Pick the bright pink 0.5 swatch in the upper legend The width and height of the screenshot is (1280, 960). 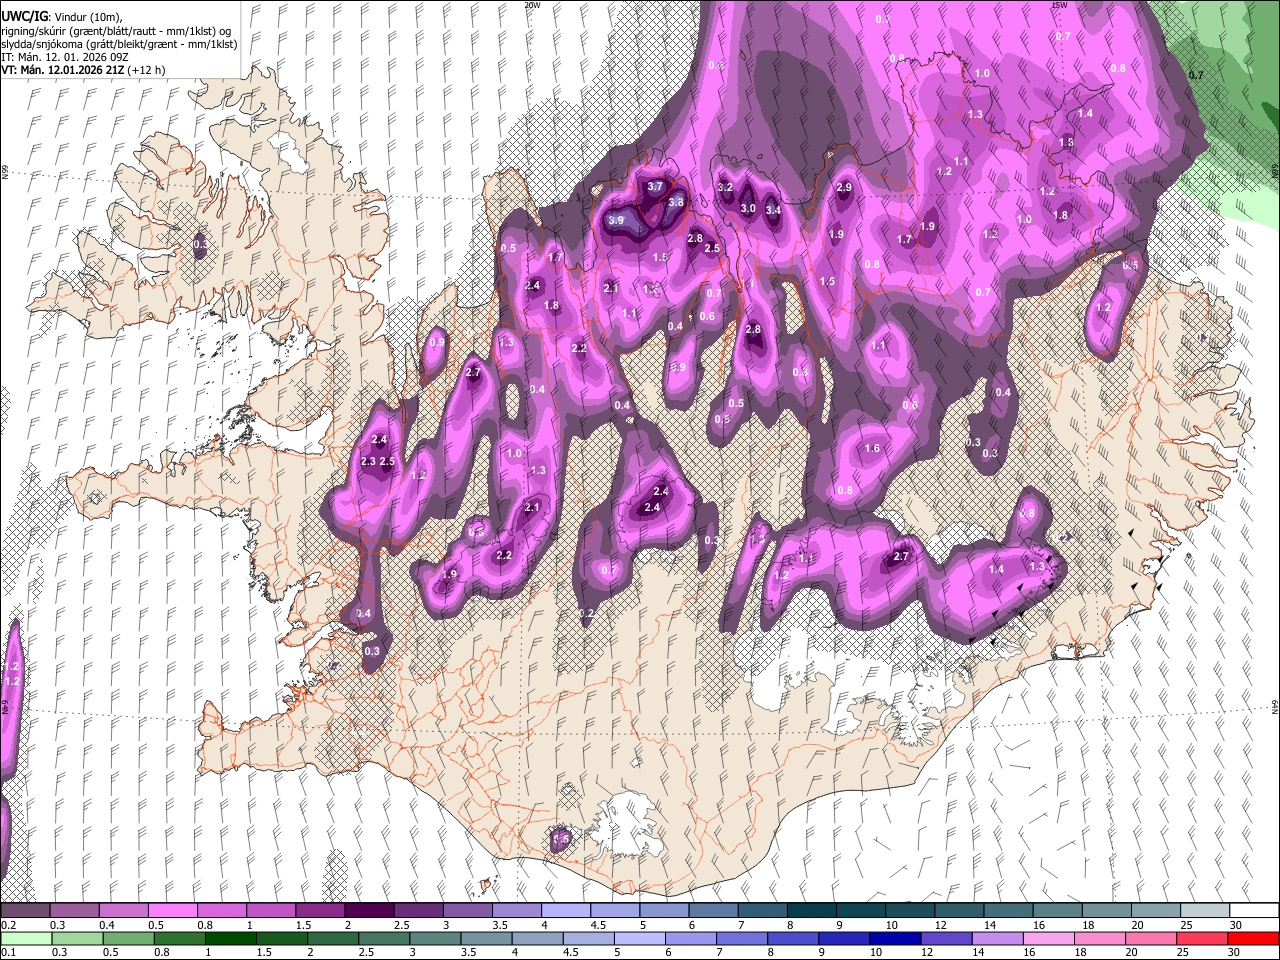[x=172, y=911]
